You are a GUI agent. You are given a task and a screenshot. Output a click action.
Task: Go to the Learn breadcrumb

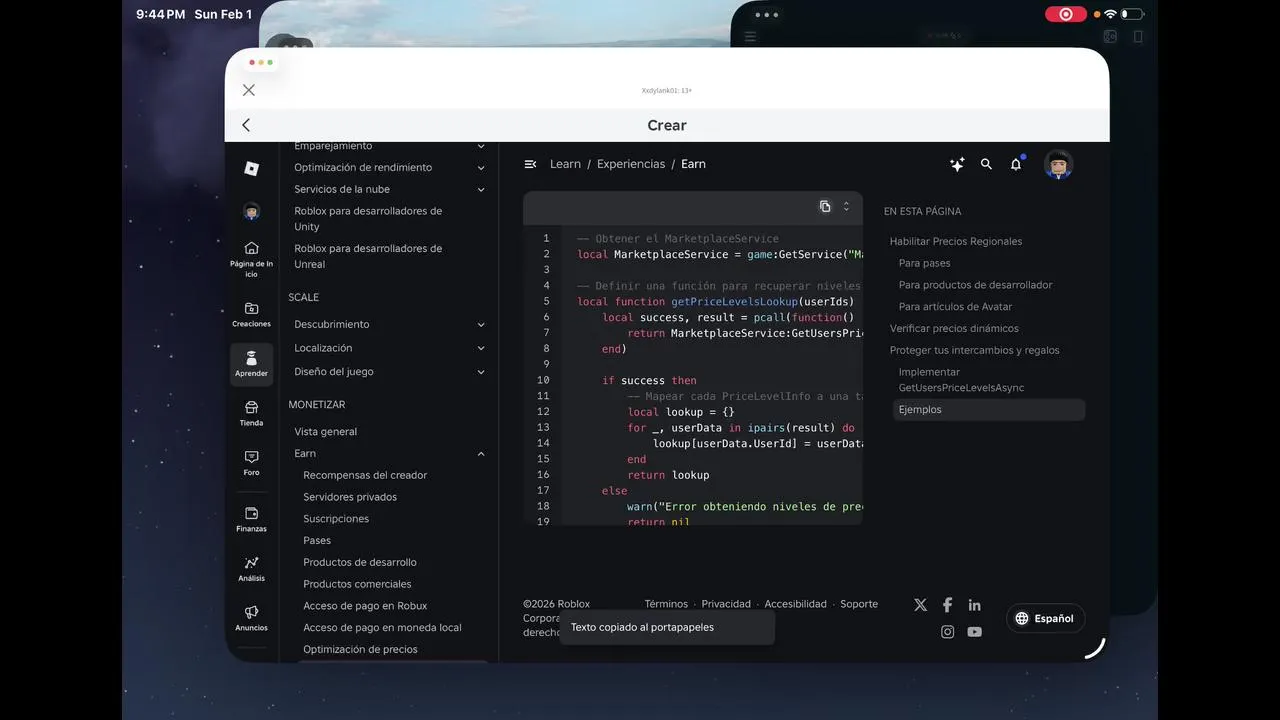[565, 164]
